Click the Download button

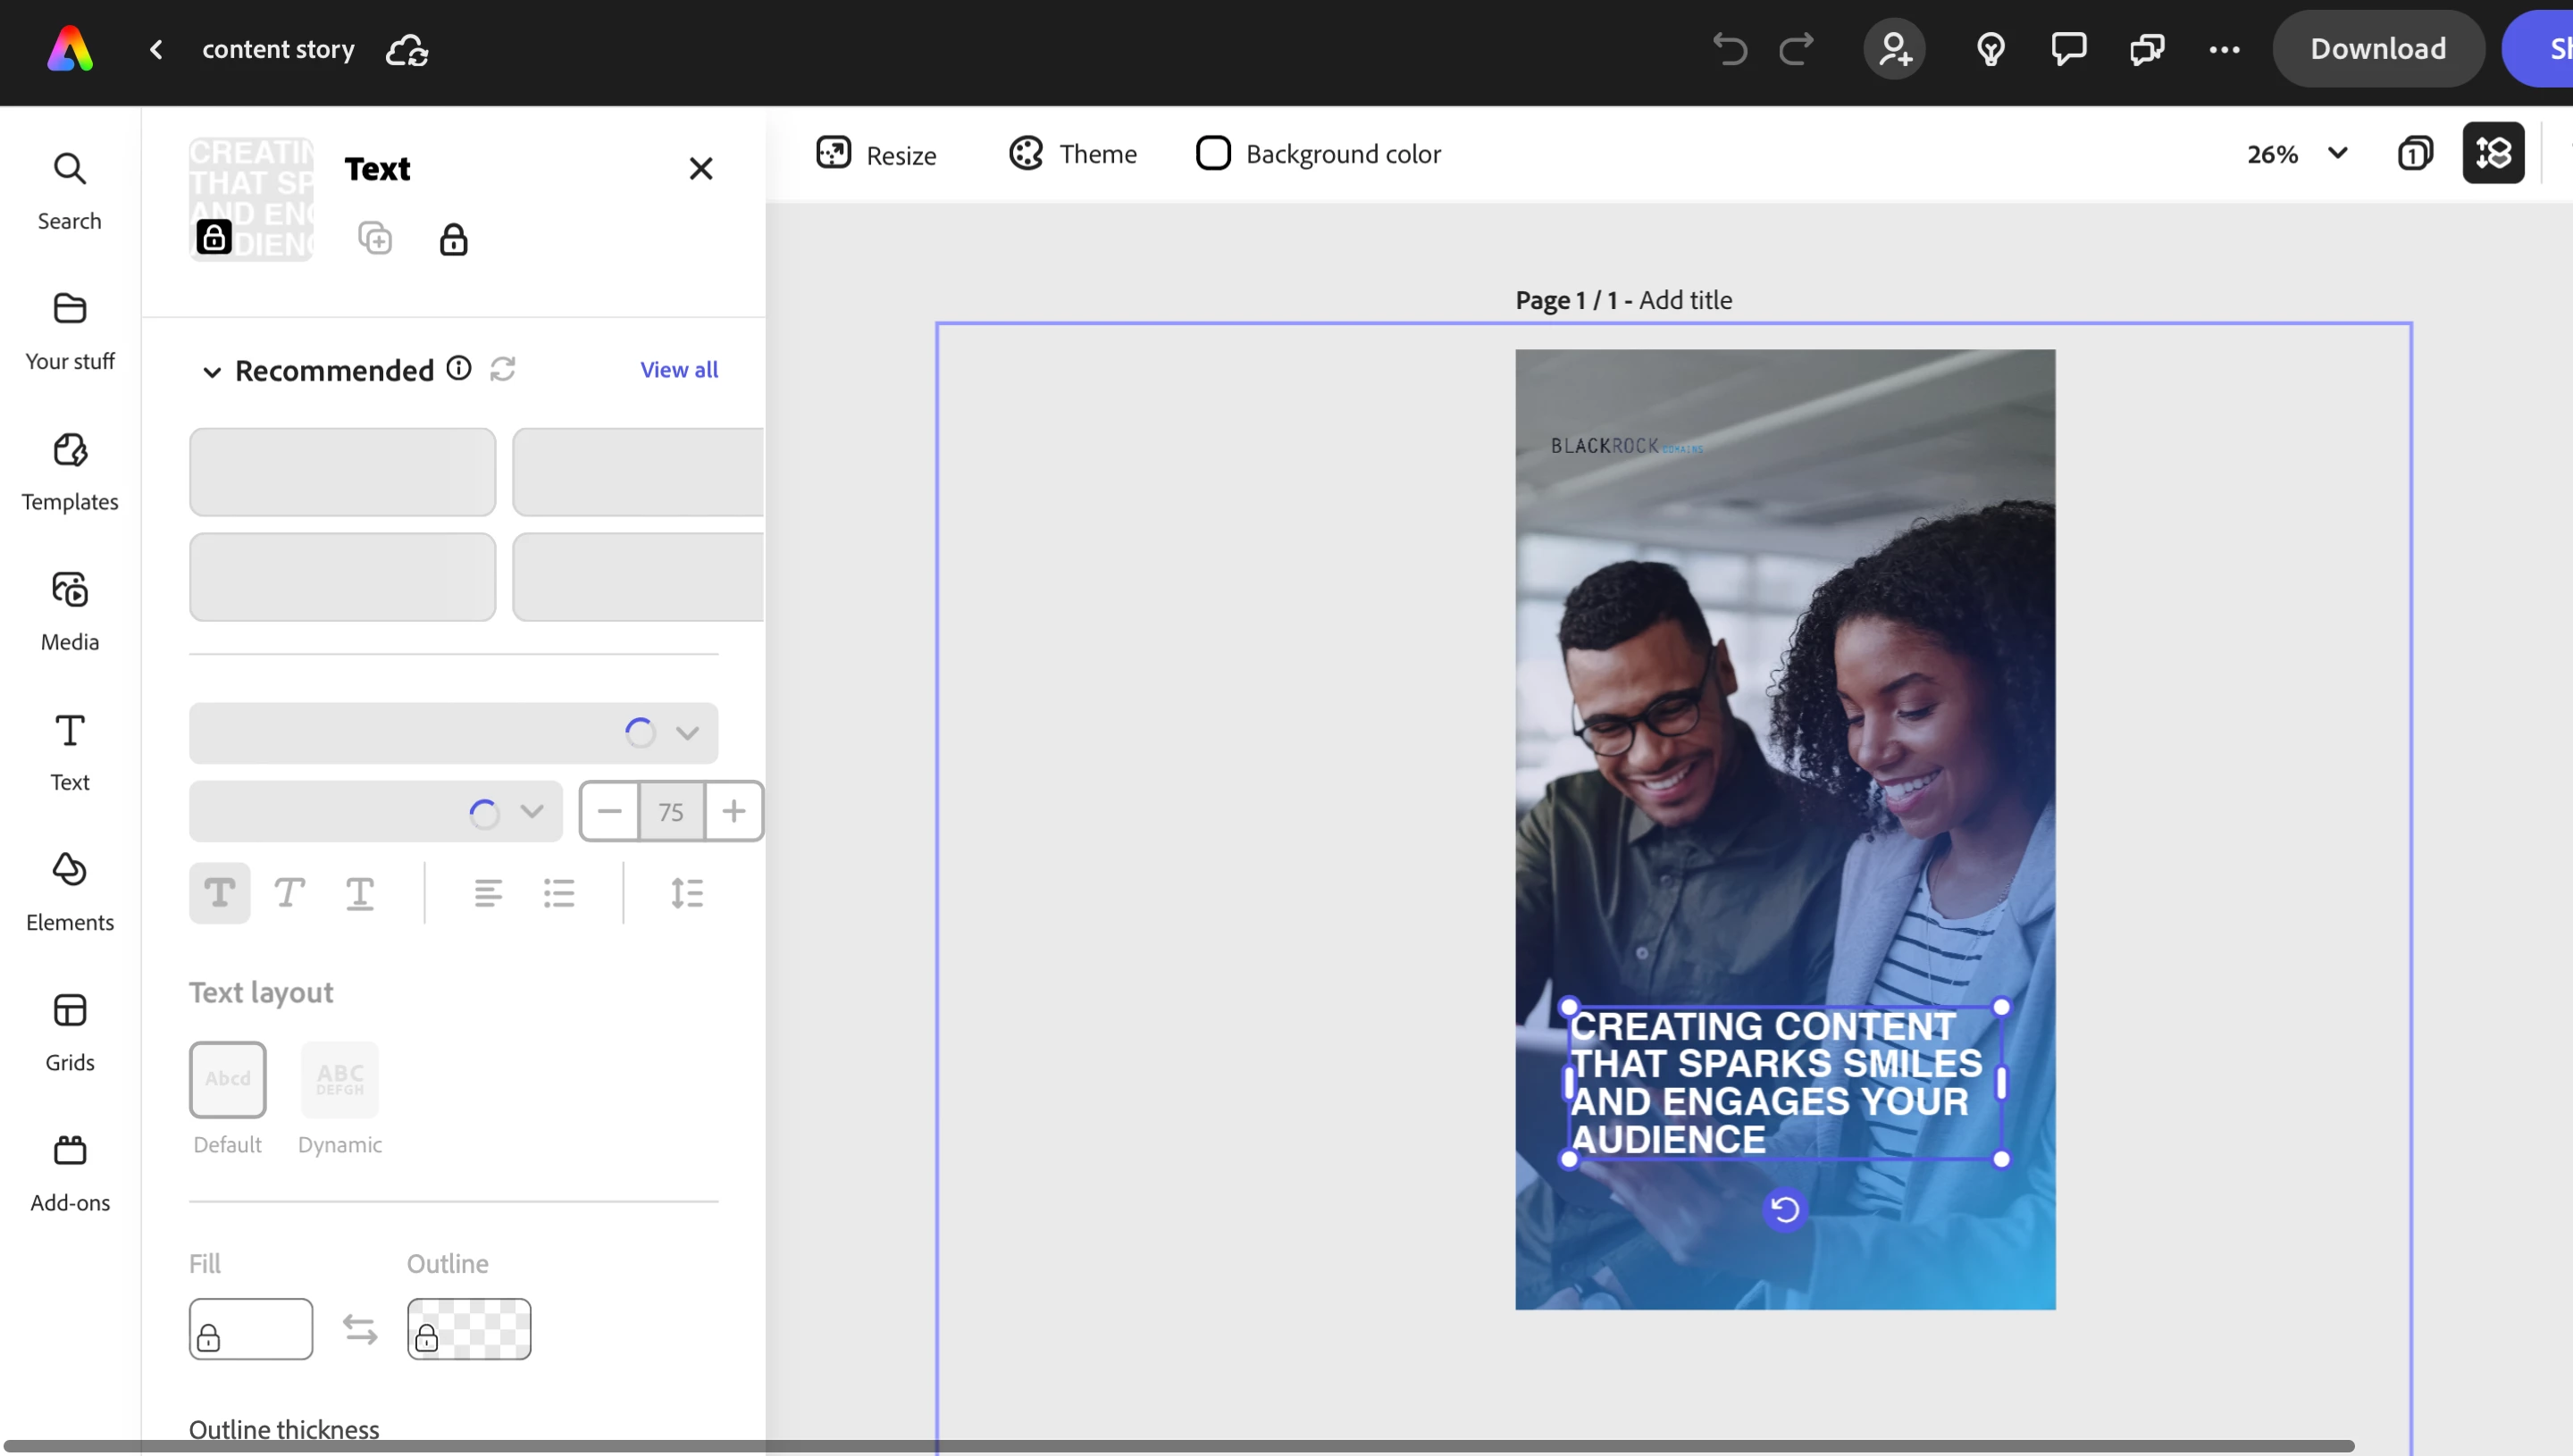[x=2377, y=48]
